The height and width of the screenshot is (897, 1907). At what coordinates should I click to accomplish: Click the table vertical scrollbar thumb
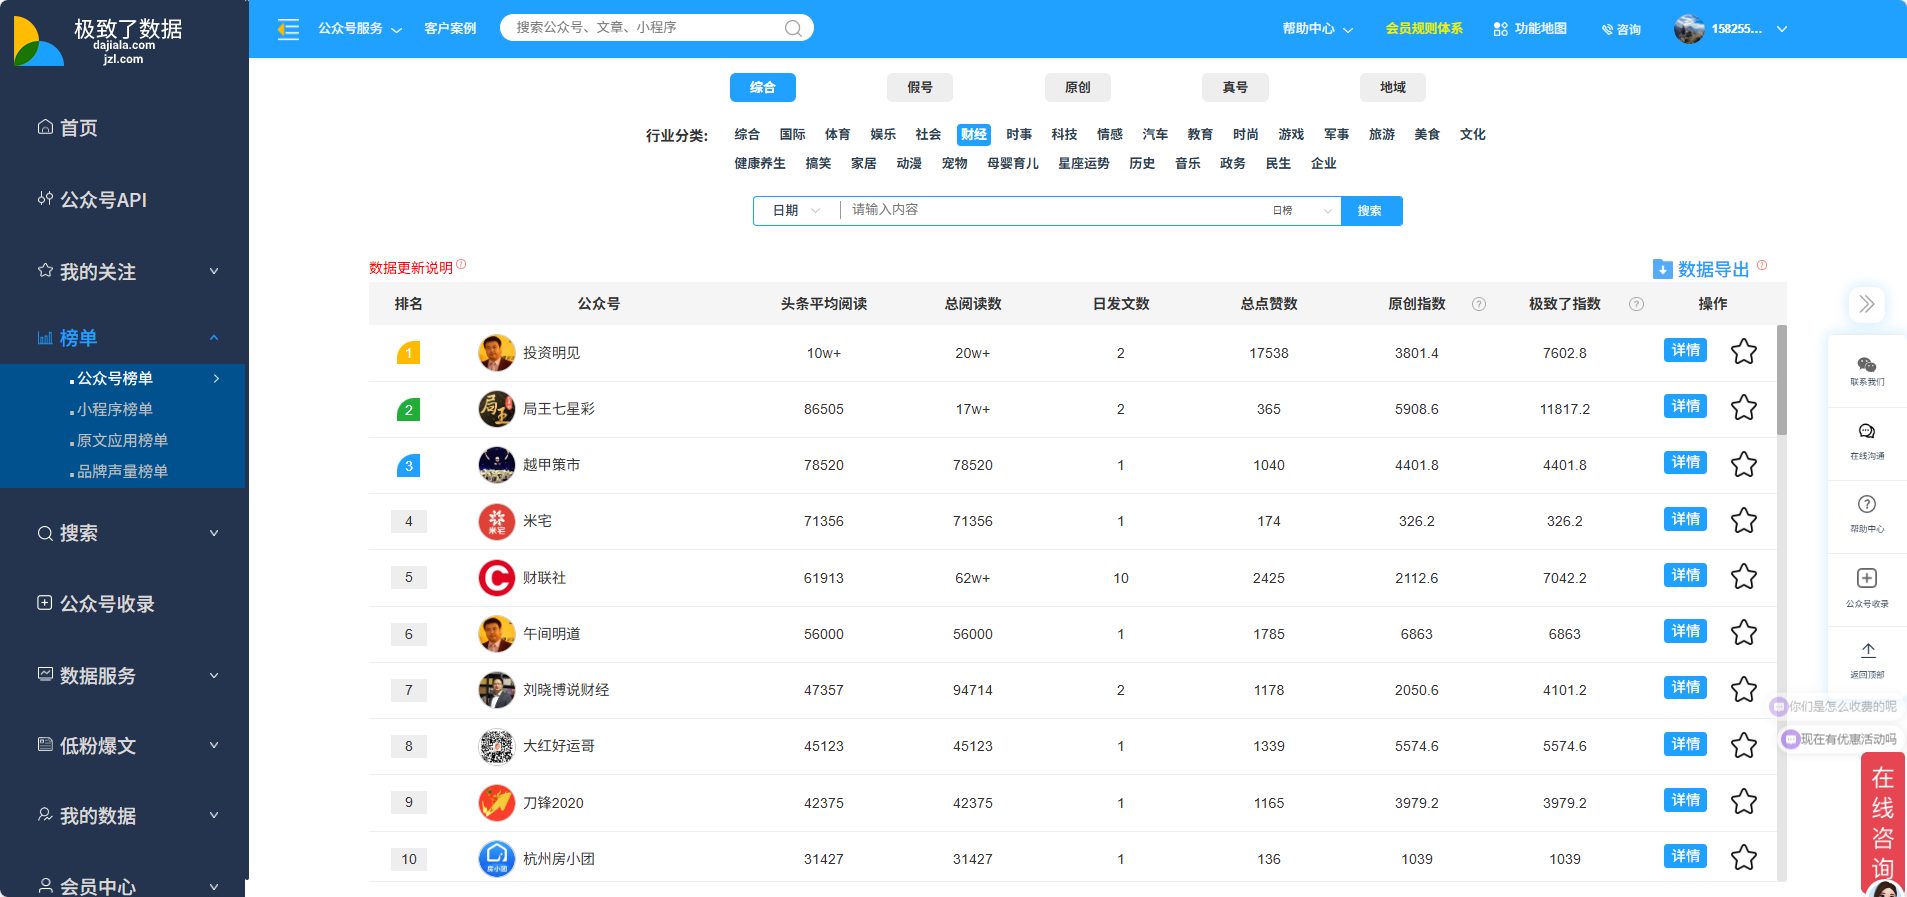point(1782,380)
